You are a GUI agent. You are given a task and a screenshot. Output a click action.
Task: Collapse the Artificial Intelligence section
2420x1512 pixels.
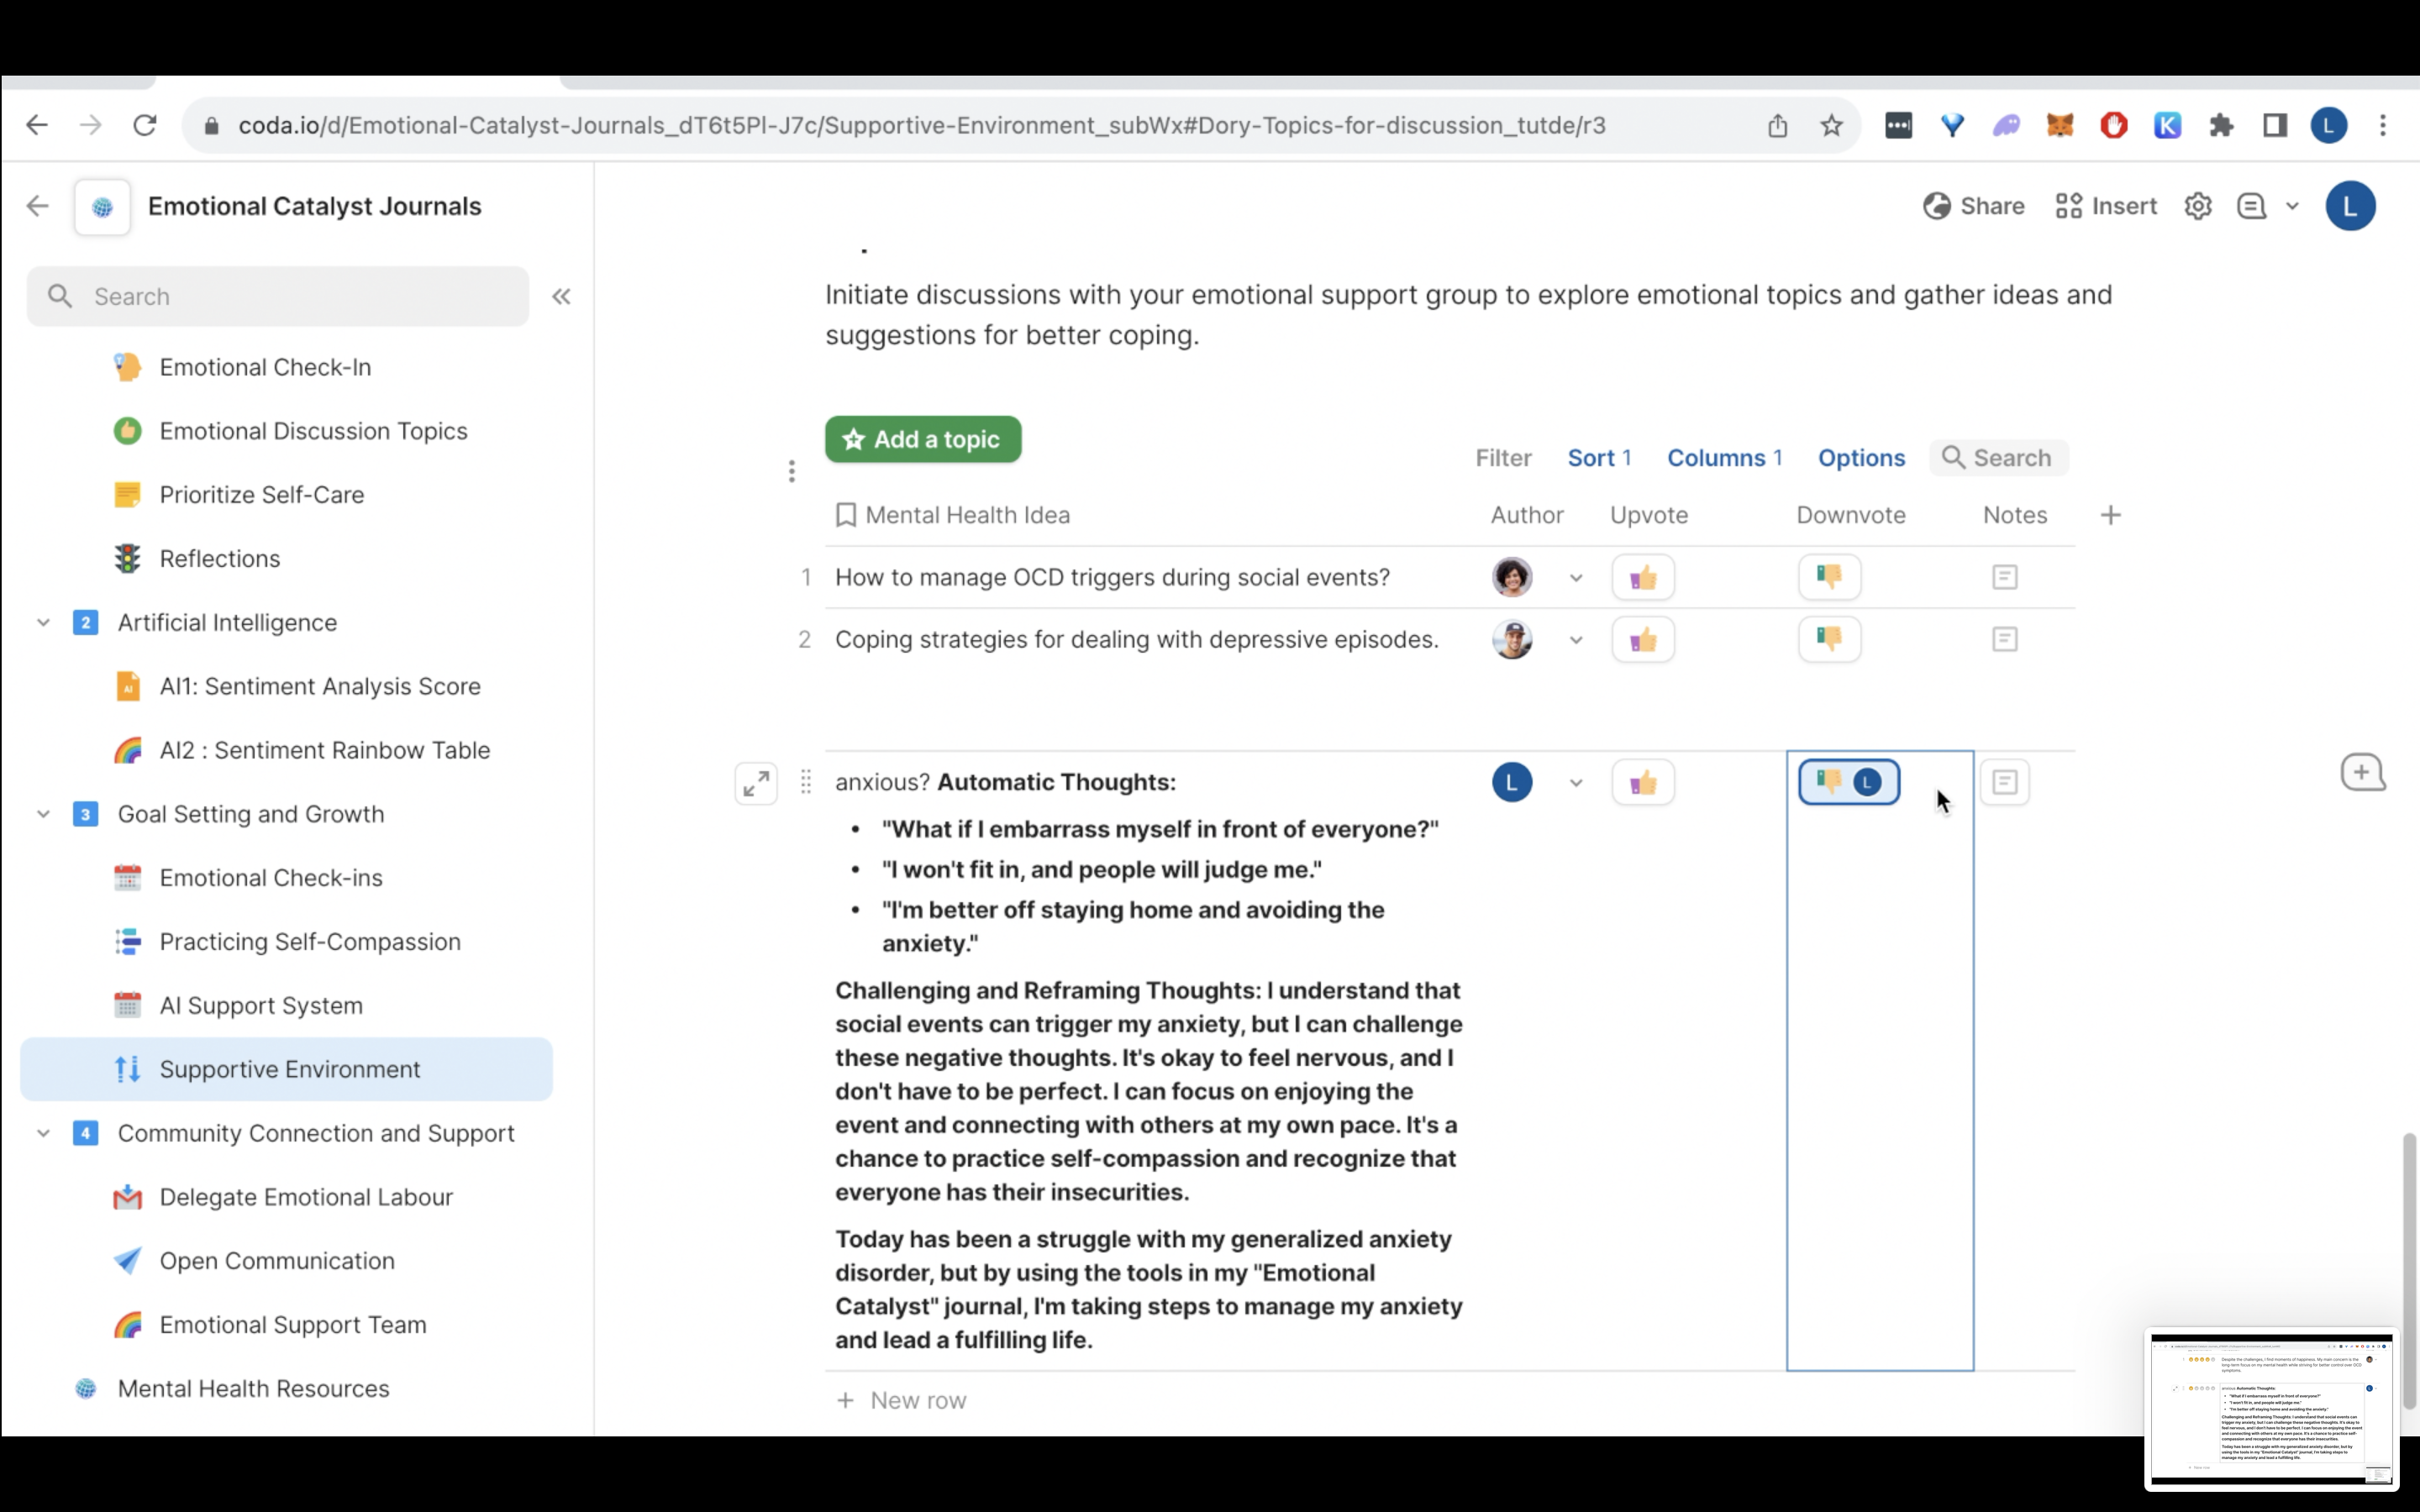(x=43, y=623)
